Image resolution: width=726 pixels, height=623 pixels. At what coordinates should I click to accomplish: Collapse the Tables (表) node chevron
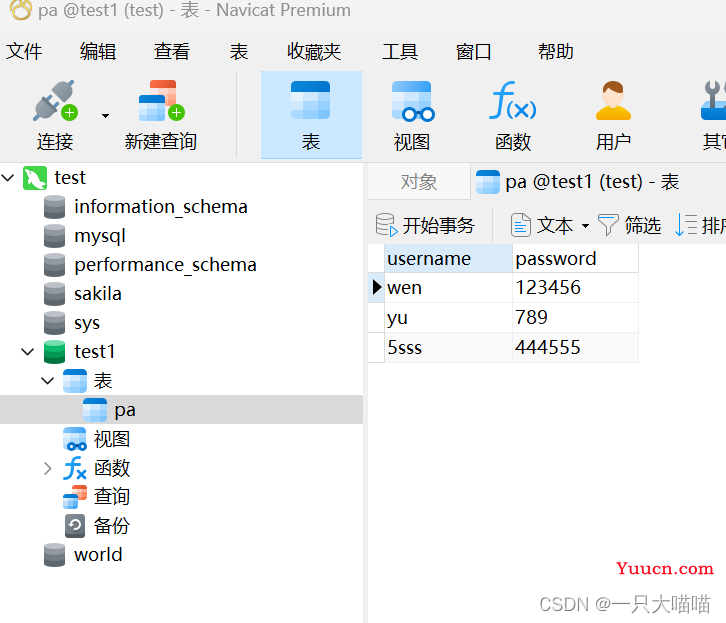point(48,381)
